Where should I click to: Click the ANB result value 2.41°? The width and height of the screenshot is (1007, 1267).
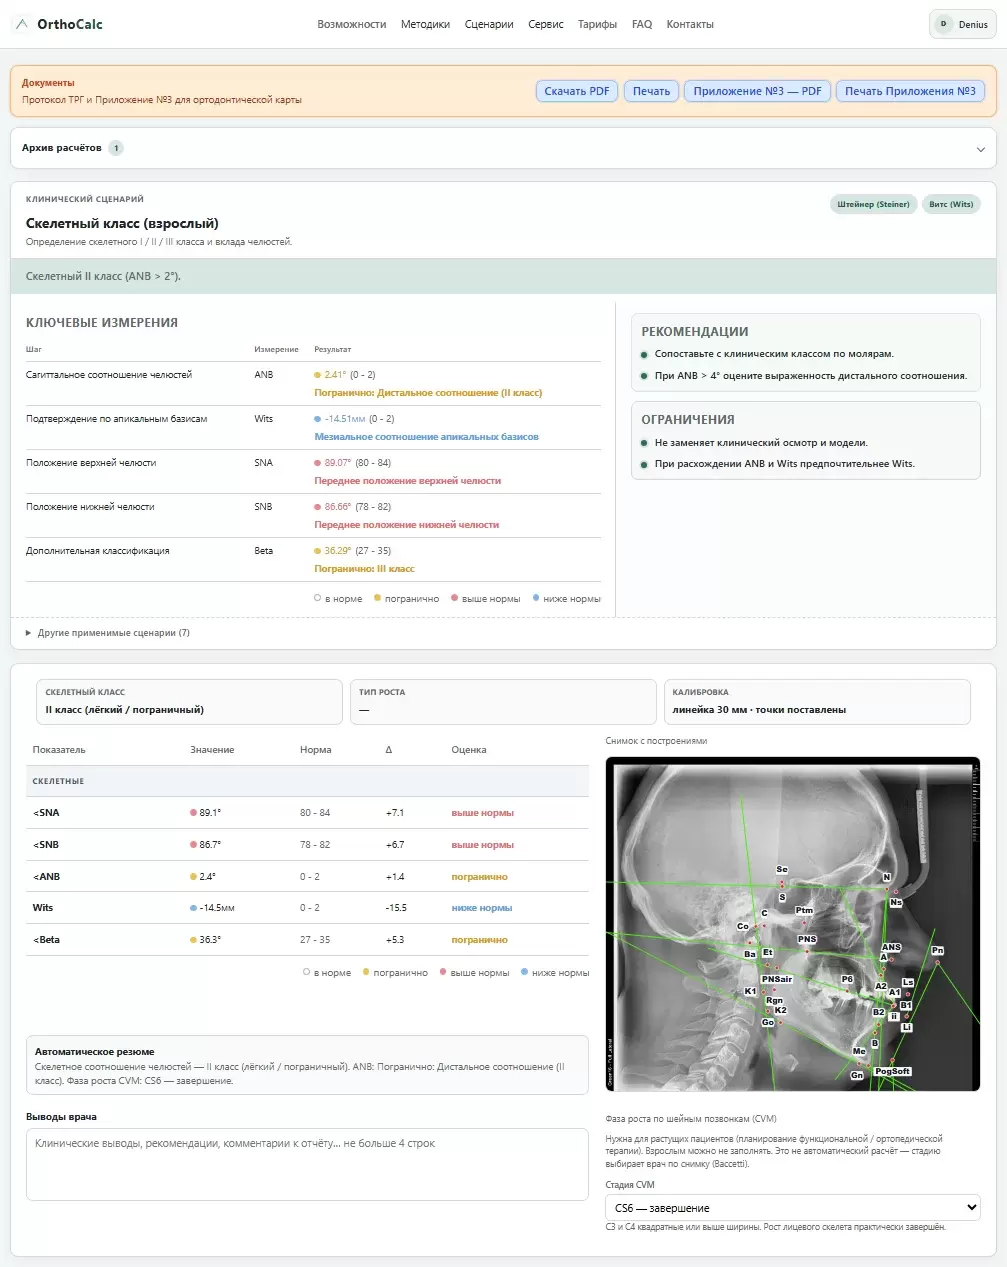click(336, 375)
